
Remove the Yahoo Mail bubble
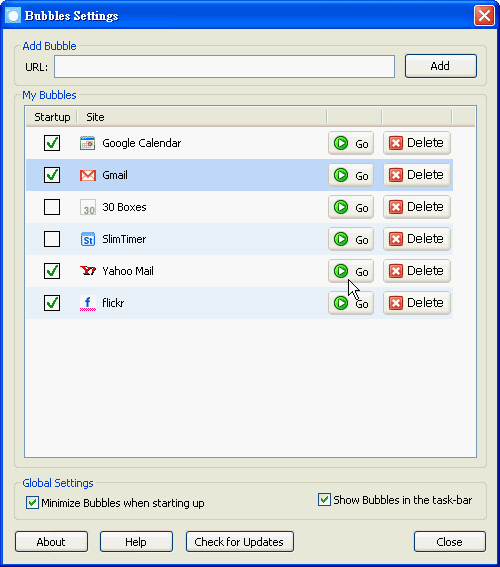click(x=416, y=271)
